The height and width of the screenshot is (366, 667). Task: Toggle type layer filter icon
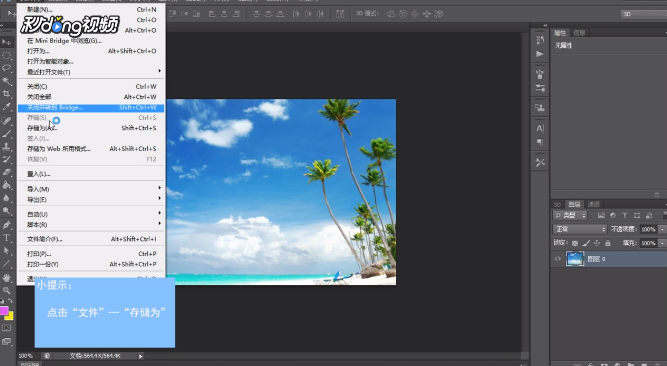pyautogui.click(x=624, y=215)
